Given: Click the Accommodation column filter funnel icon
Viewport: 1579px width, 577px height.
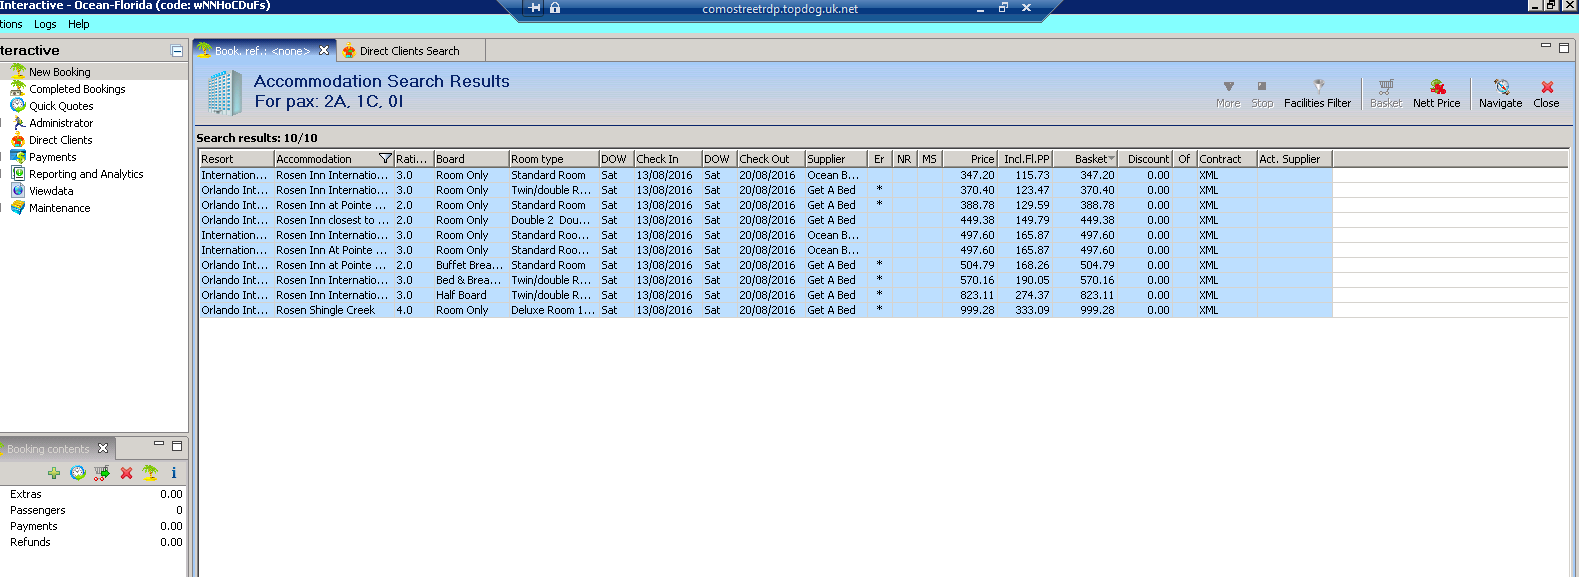Looking at the screenshot, I should coord(386,159).
